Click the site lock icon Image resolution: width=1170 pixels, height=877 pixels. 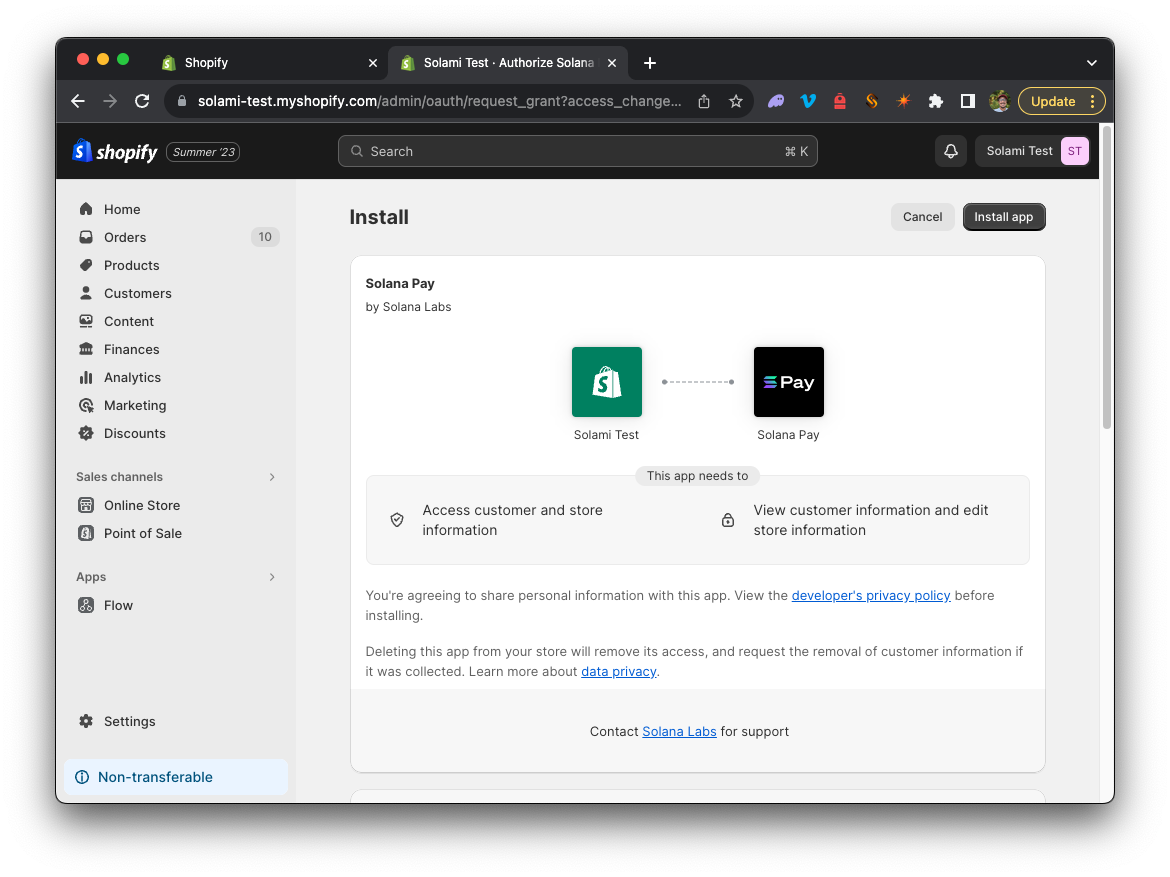point(181,102)
